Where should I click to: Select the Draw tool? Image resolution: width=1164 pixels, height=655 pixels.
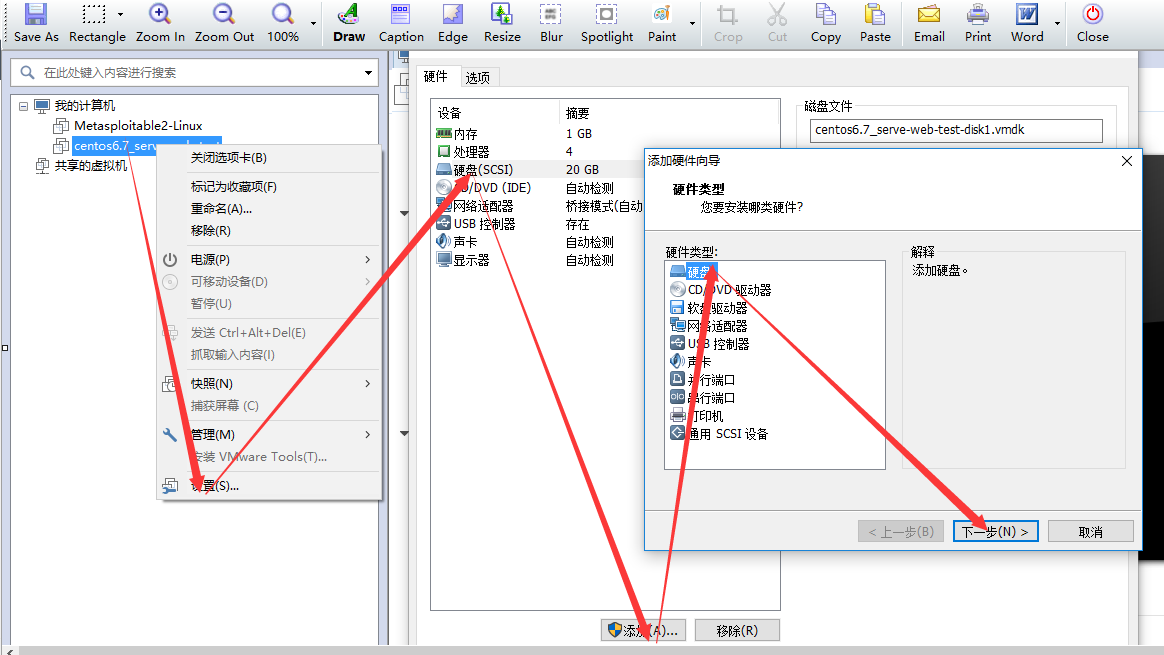coord(349,23)
